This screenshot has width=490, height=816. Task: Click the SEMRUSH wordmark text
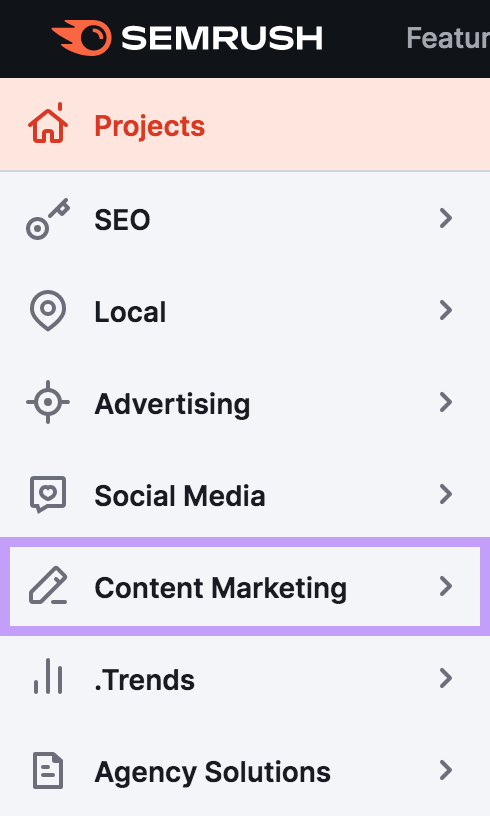point(222,39)
